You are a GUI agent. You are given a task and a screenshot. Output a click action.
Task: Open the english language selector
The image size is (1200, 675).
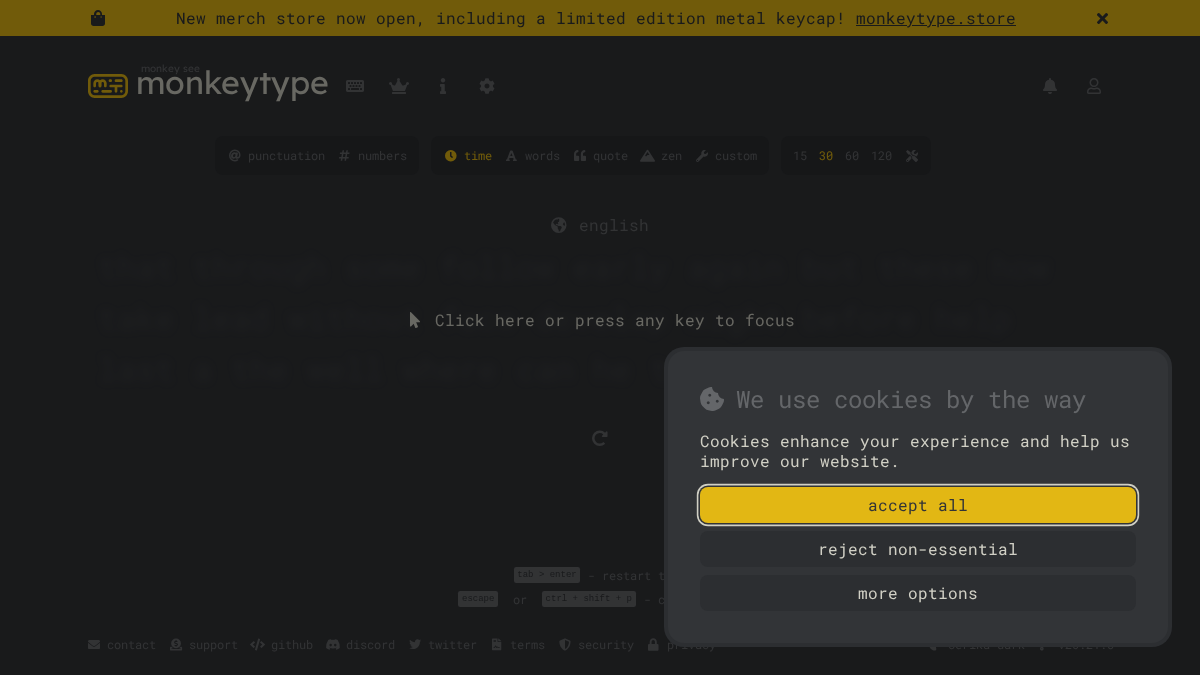(600, 226)
